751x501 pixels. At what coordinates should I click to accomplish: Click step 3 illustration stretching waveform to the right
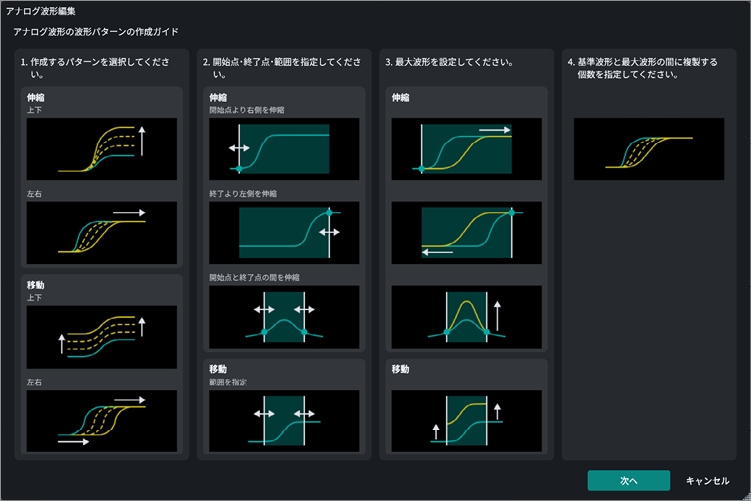pos(467,149)
